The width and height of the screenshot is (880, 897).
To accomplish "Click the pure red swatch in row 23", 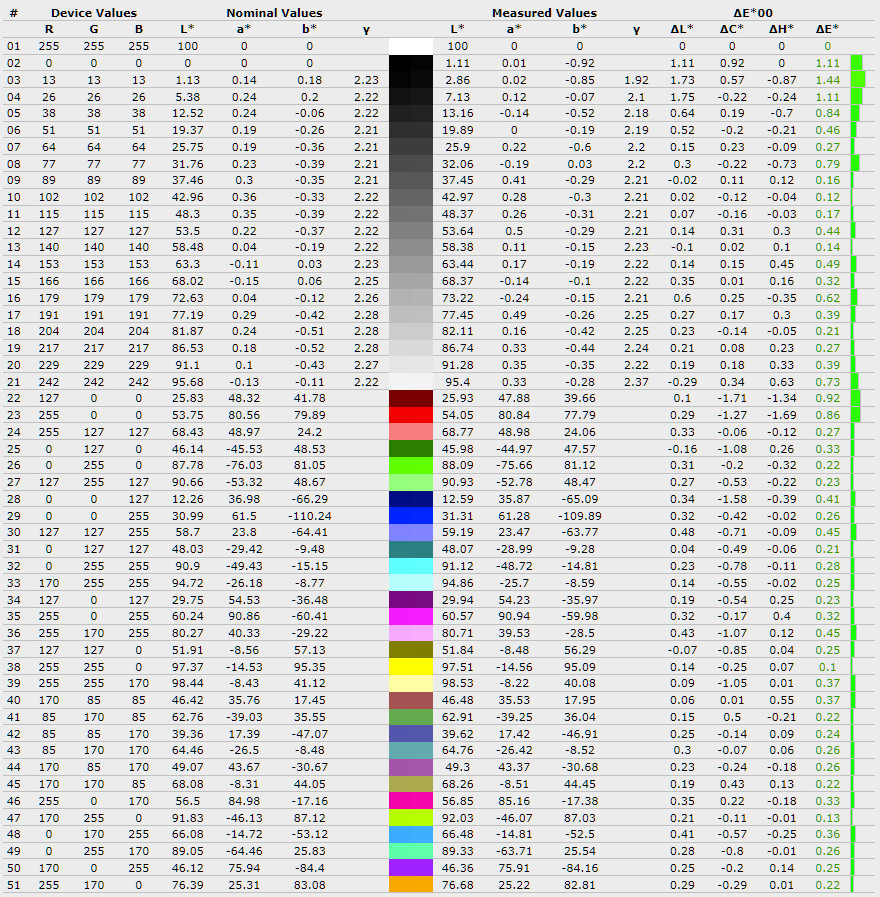I will coord(410,414).
